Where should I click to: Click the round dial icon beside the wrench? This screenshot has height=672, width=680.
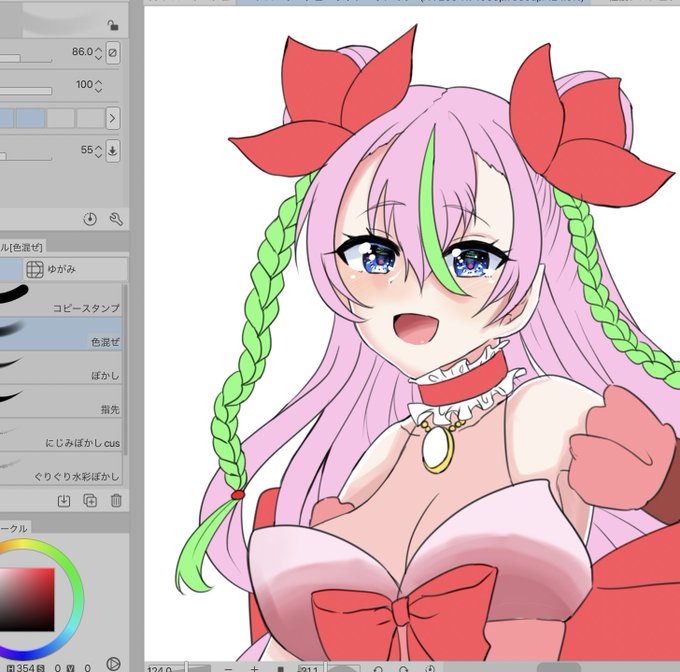[90, 219]
